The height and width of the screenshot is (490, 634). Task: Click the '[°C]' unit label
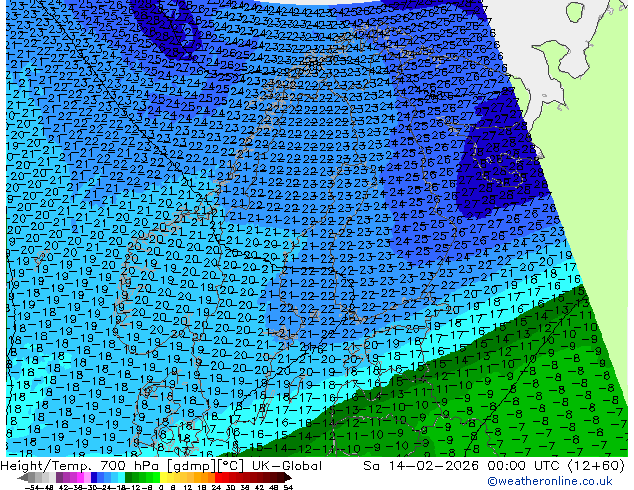[230, 466]
